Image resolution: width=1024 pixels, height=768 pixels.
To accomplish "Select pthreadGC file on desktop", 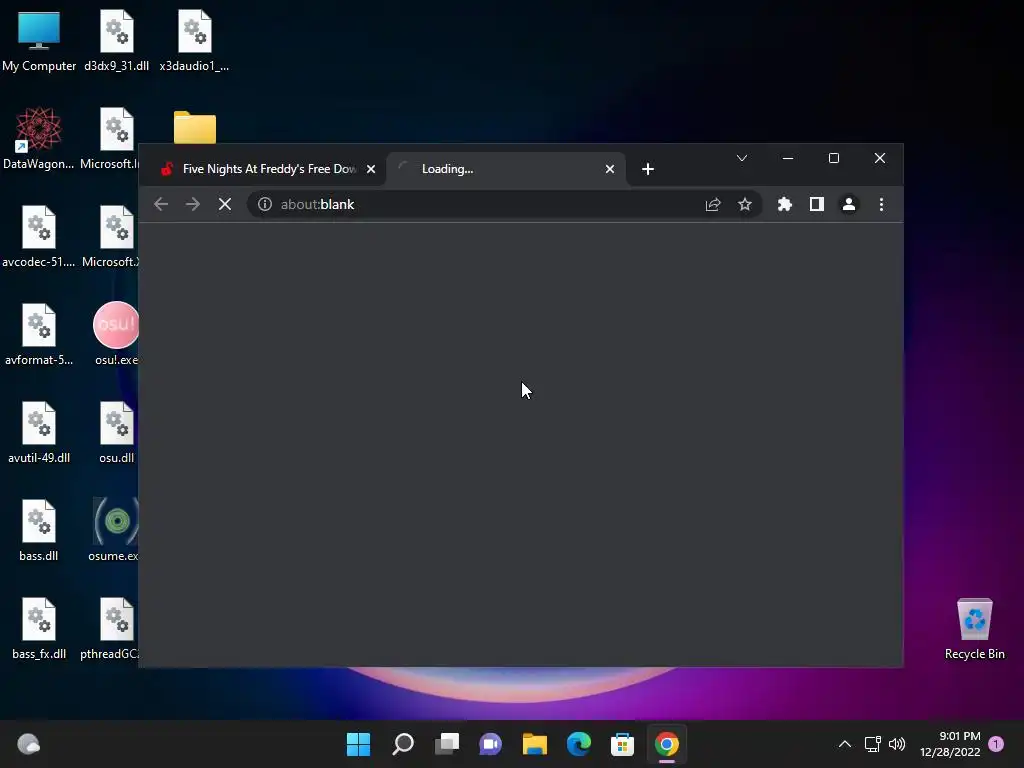I will [x=110, y=629].
